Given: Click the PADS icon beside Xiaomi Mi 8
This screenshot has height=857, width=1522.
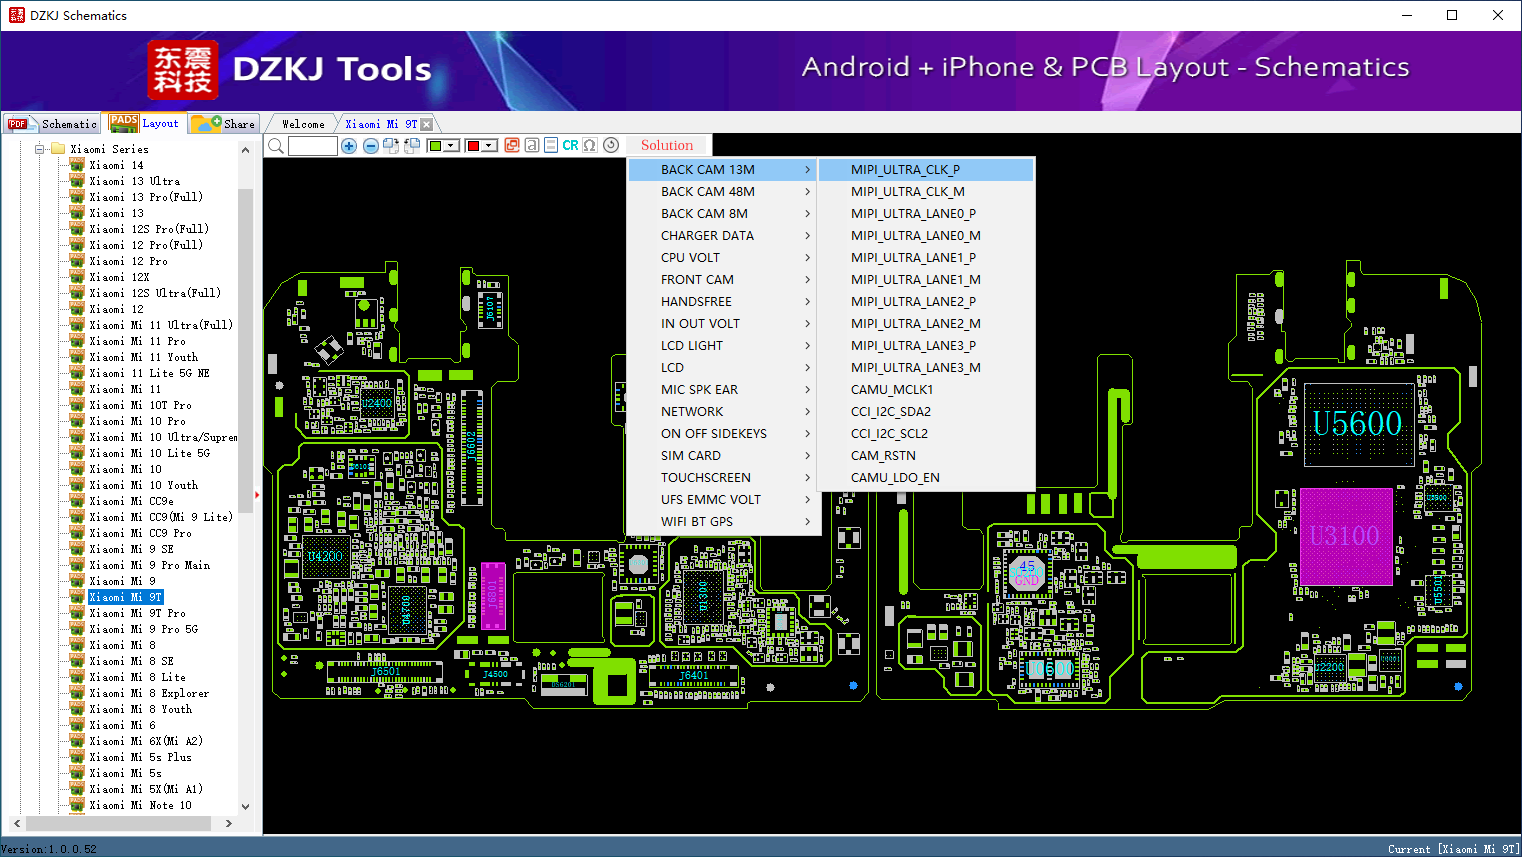Looking at the screenshot, I should point(77,645).
